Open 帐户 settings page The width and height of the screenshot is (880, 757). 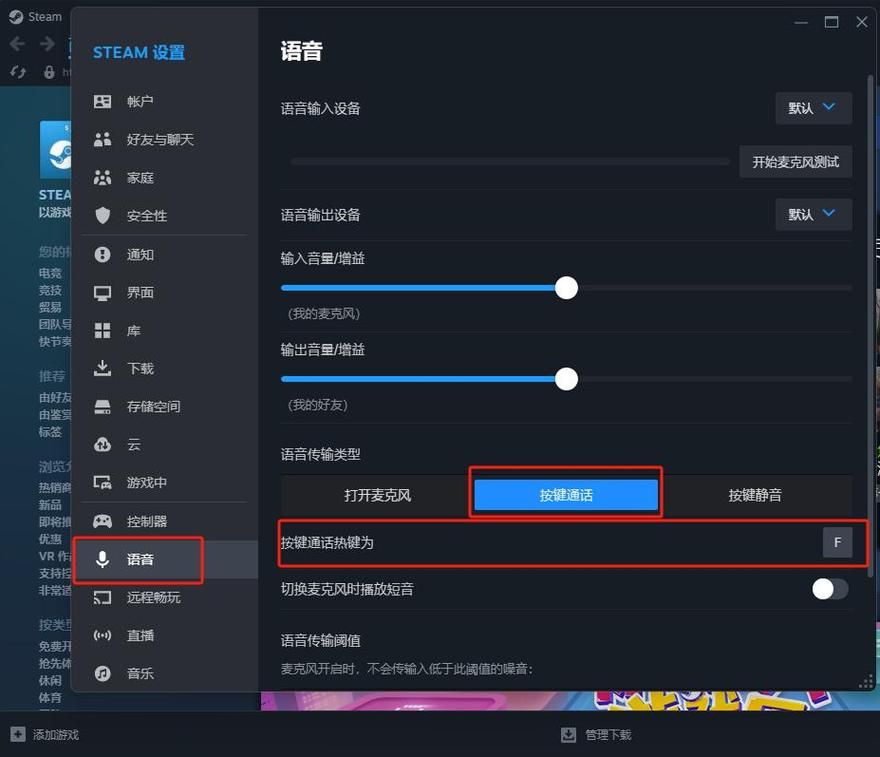click(x=164, y=102)
